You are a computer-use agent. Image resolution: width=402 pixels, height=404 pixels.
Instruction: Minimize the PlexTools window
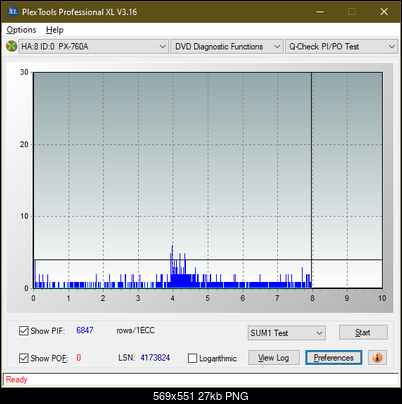coord(320,12)
